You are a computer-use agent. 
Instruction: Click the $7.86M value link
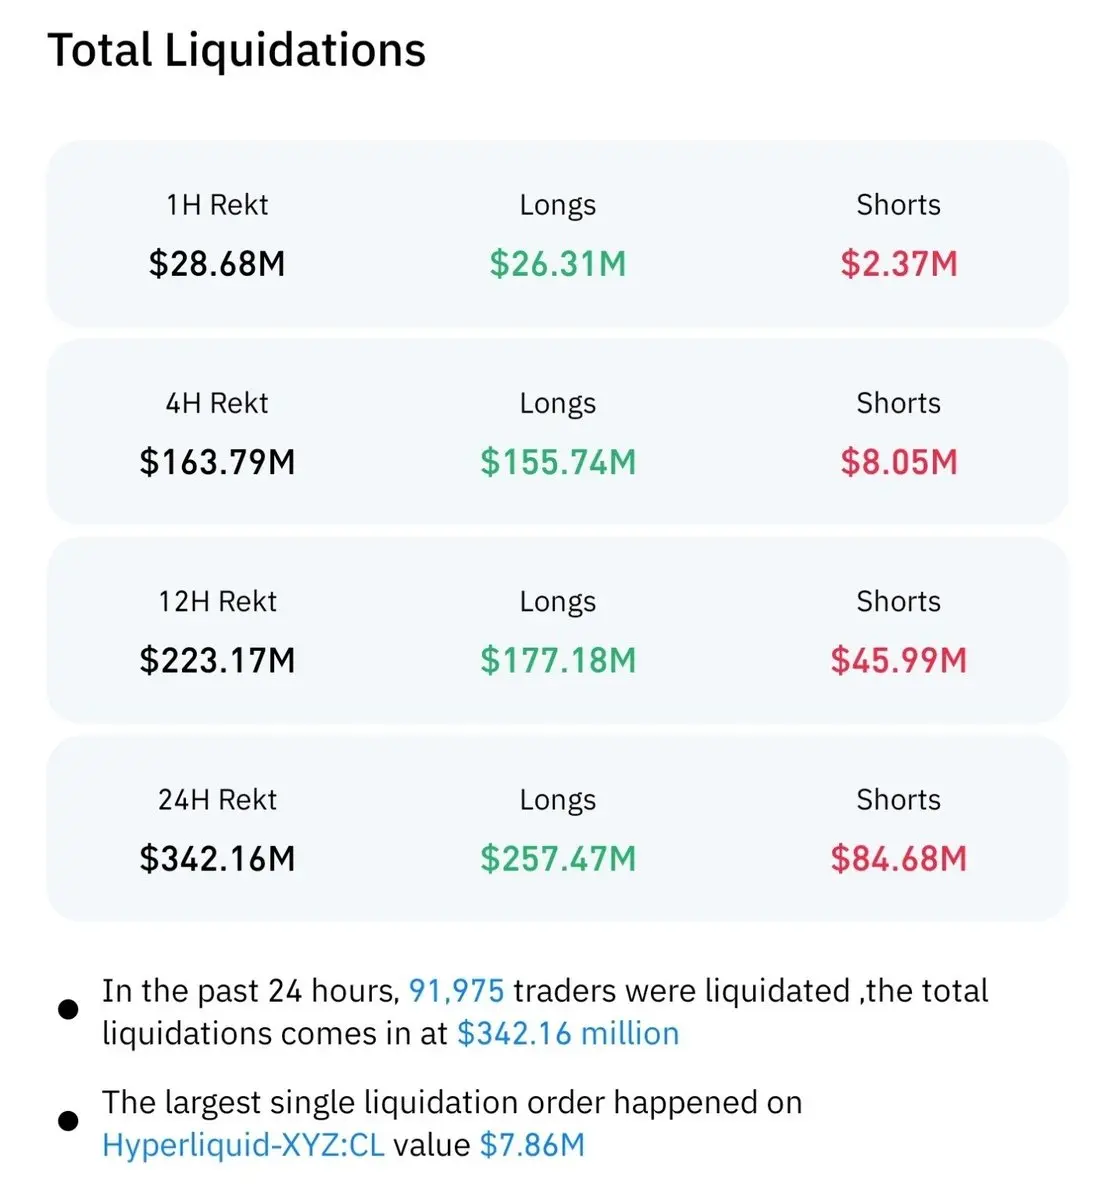(532, 1145)
